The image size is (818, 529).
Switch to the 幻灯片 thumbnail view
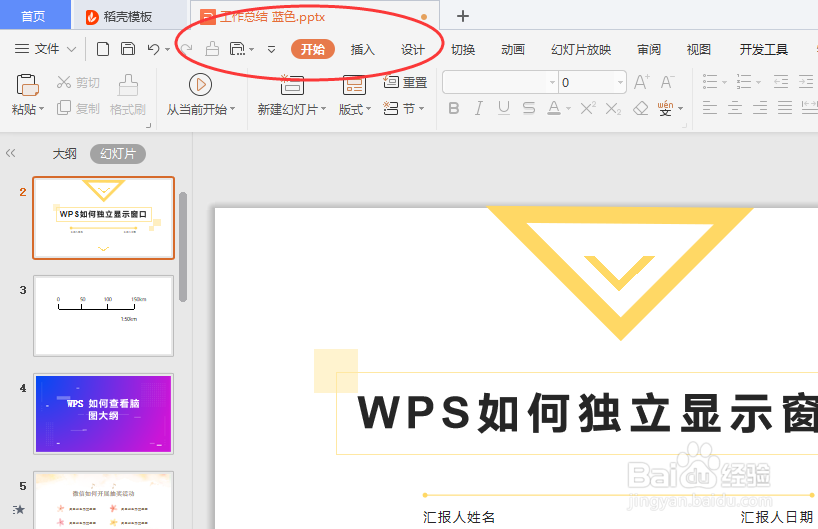click(x=118, y=153)
